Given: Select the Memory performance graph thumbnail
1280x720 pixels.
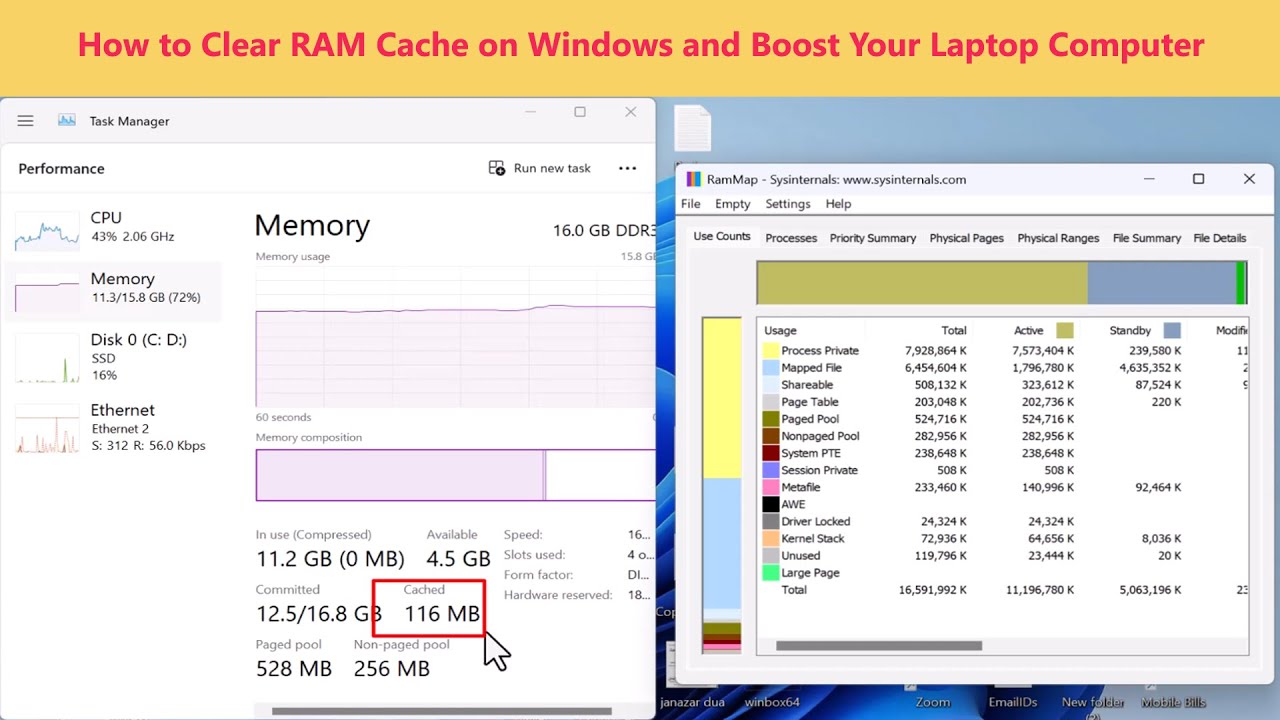Looking at the screenshot, I should point(47,291).
